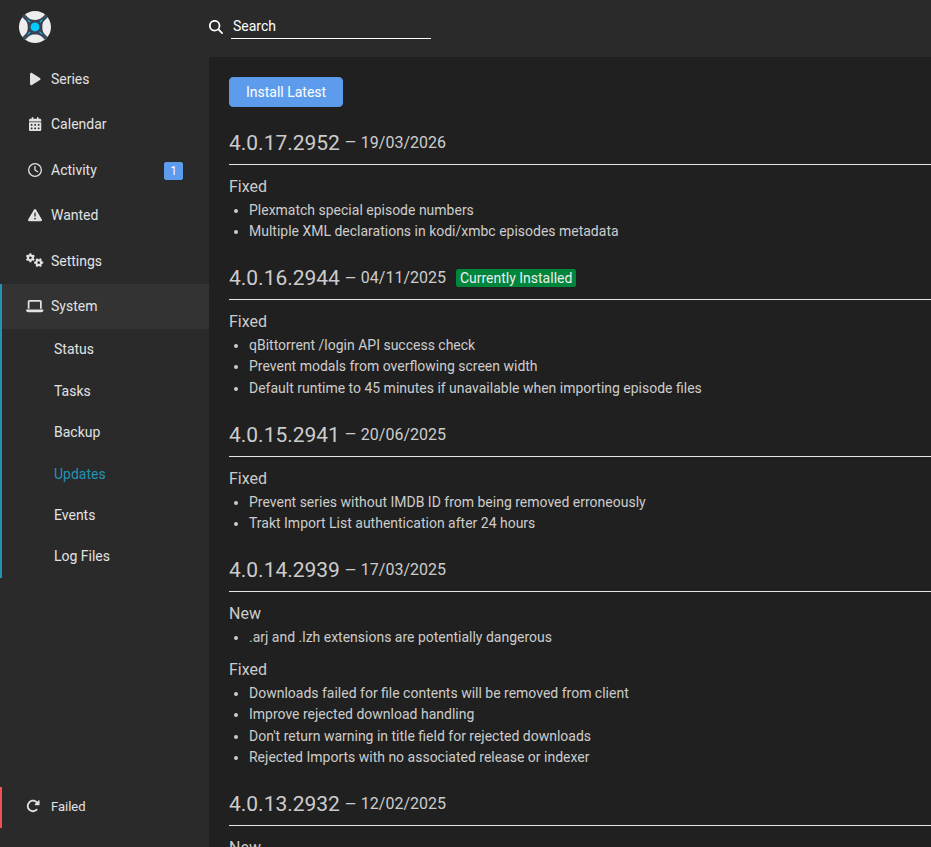Click the search magnifier icon

pyautogui.click(x=215, y=27)
